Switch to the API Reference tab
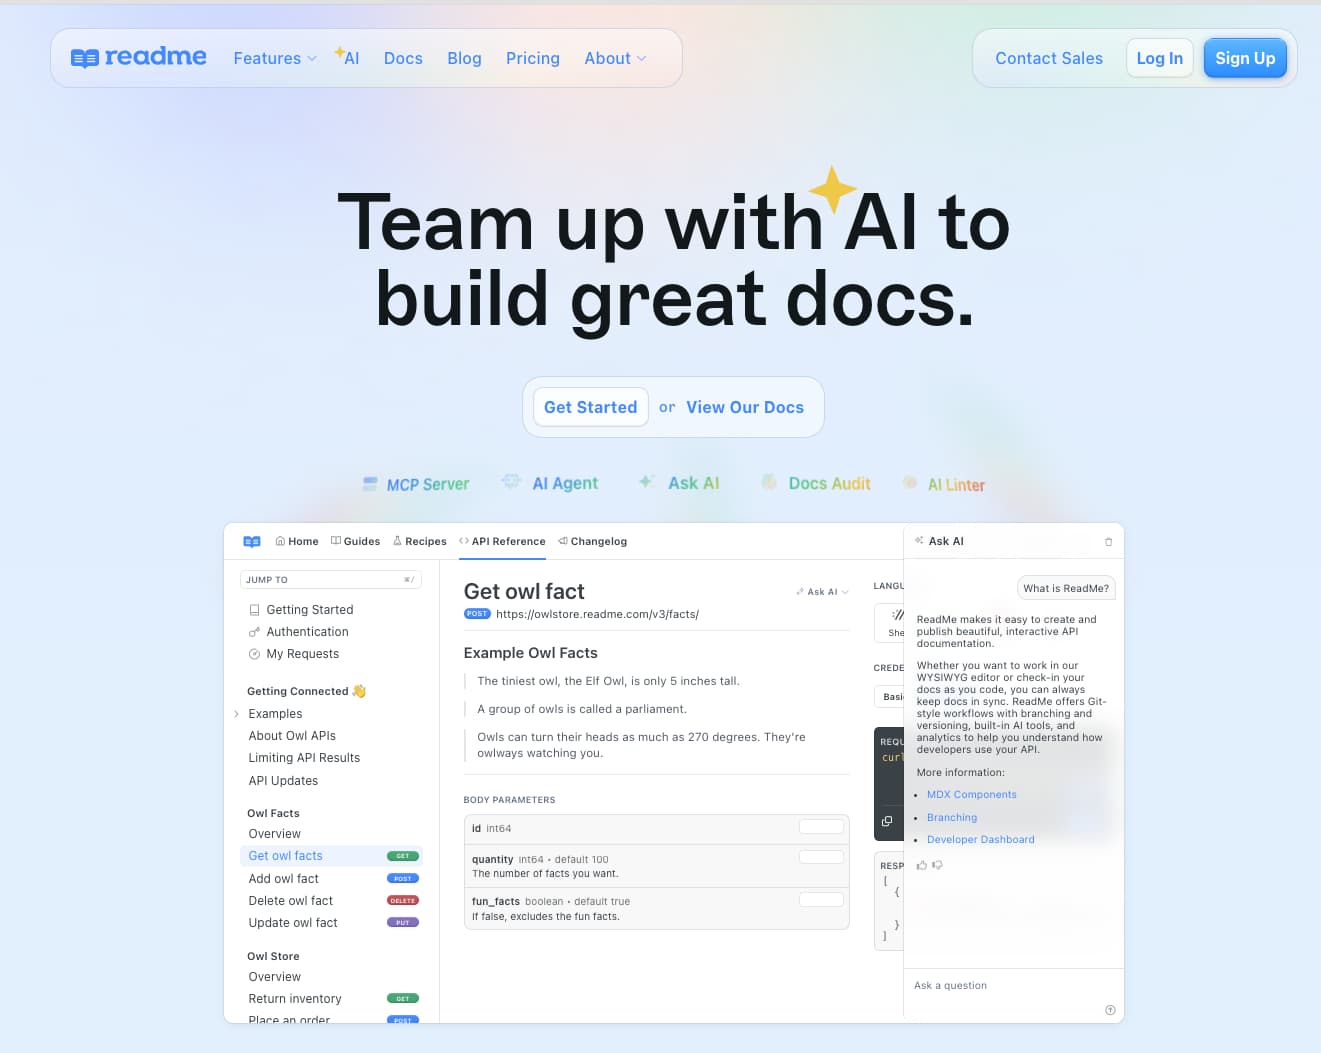1321x1053 pixels. click(502, 541)
